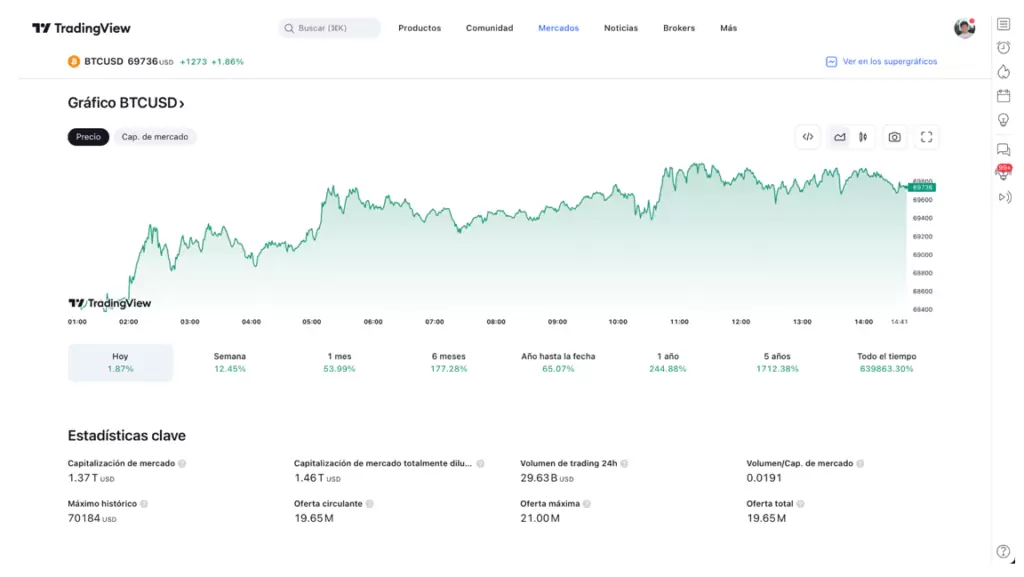Open the alerts clock icon
1024x577 pixels.
click(1004, 48)
